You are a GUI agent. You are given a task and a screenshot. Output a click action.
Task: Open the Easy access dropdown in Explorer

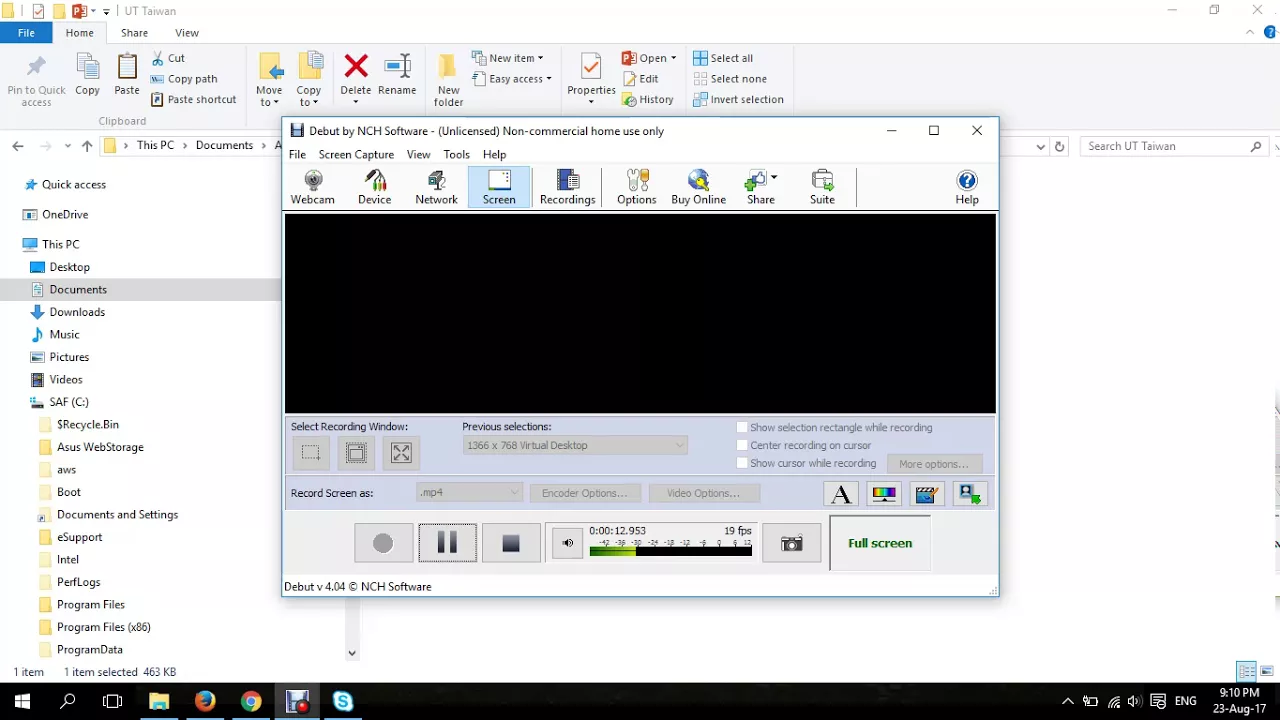511,79
